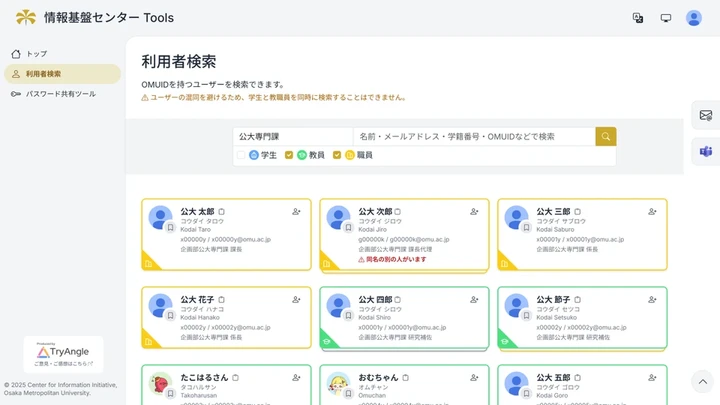This screenshot has height=405, width=720.
Task: Click the 情報基盤センター Tools header title
Action: 109,18
